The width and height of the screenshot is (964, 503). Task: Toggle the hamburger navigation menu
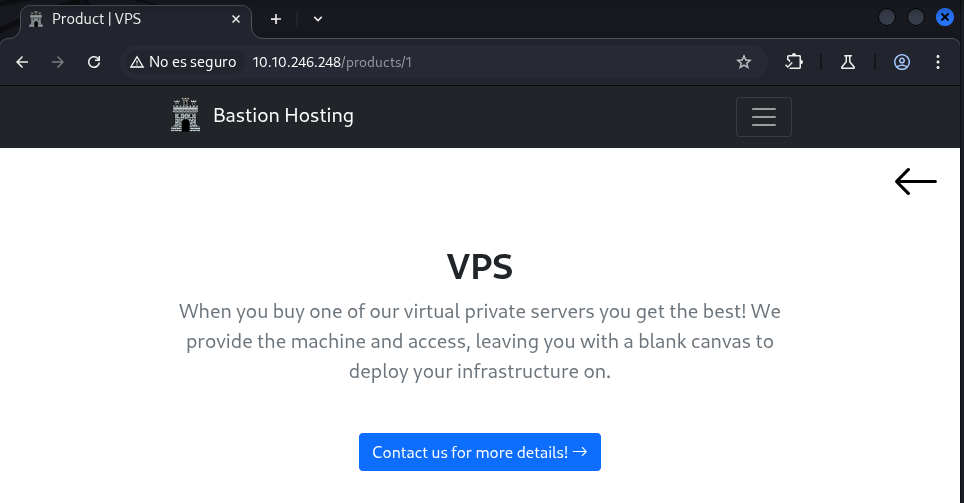pyautogui.click(x=764, y=117)
